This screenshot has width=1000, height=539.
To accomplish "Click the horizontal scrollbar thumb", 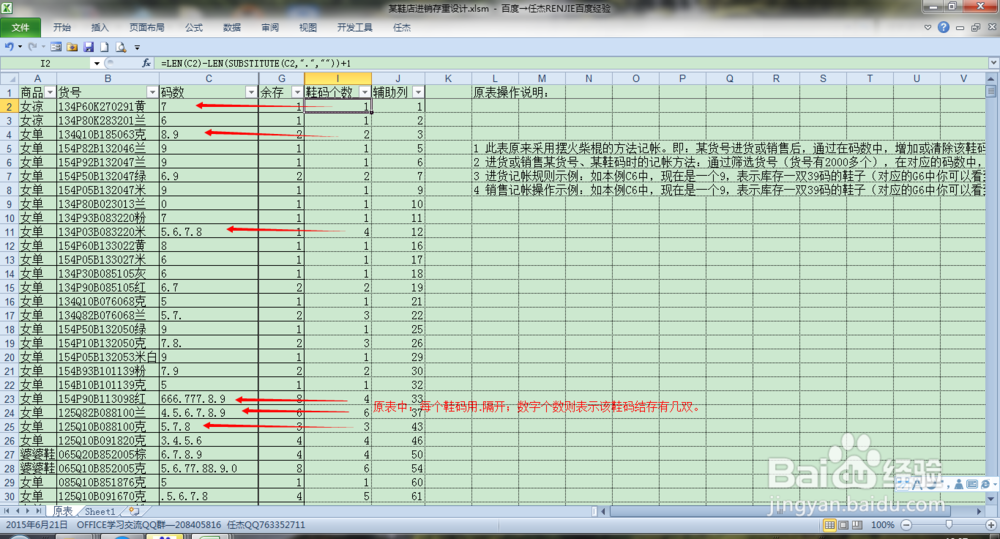I will pos(781,511).
